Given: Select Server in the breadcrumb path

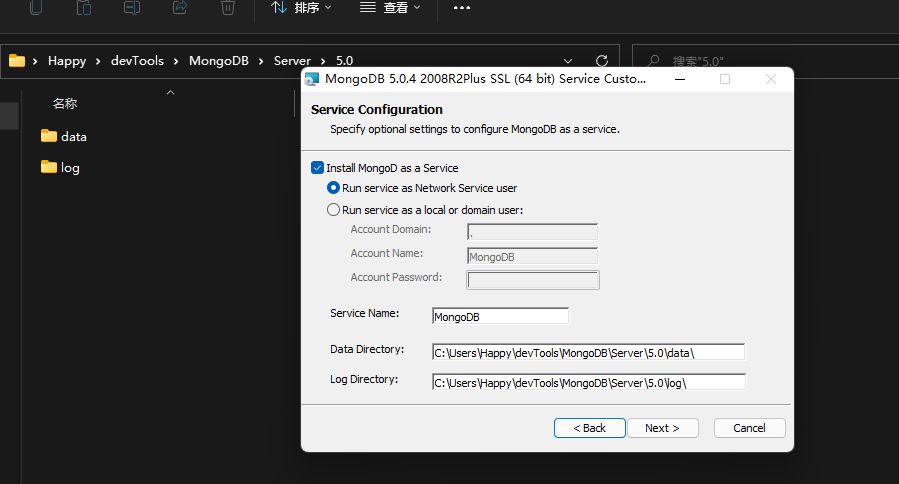Looking at the screenshot, I should tap(292, 61).
